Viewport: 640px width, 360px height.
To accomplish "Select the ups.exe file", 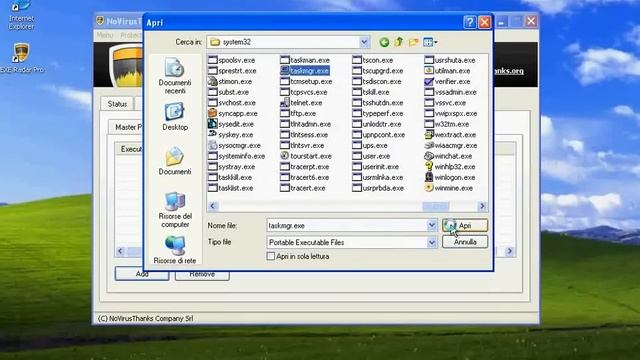I will (x=370, y=145).
